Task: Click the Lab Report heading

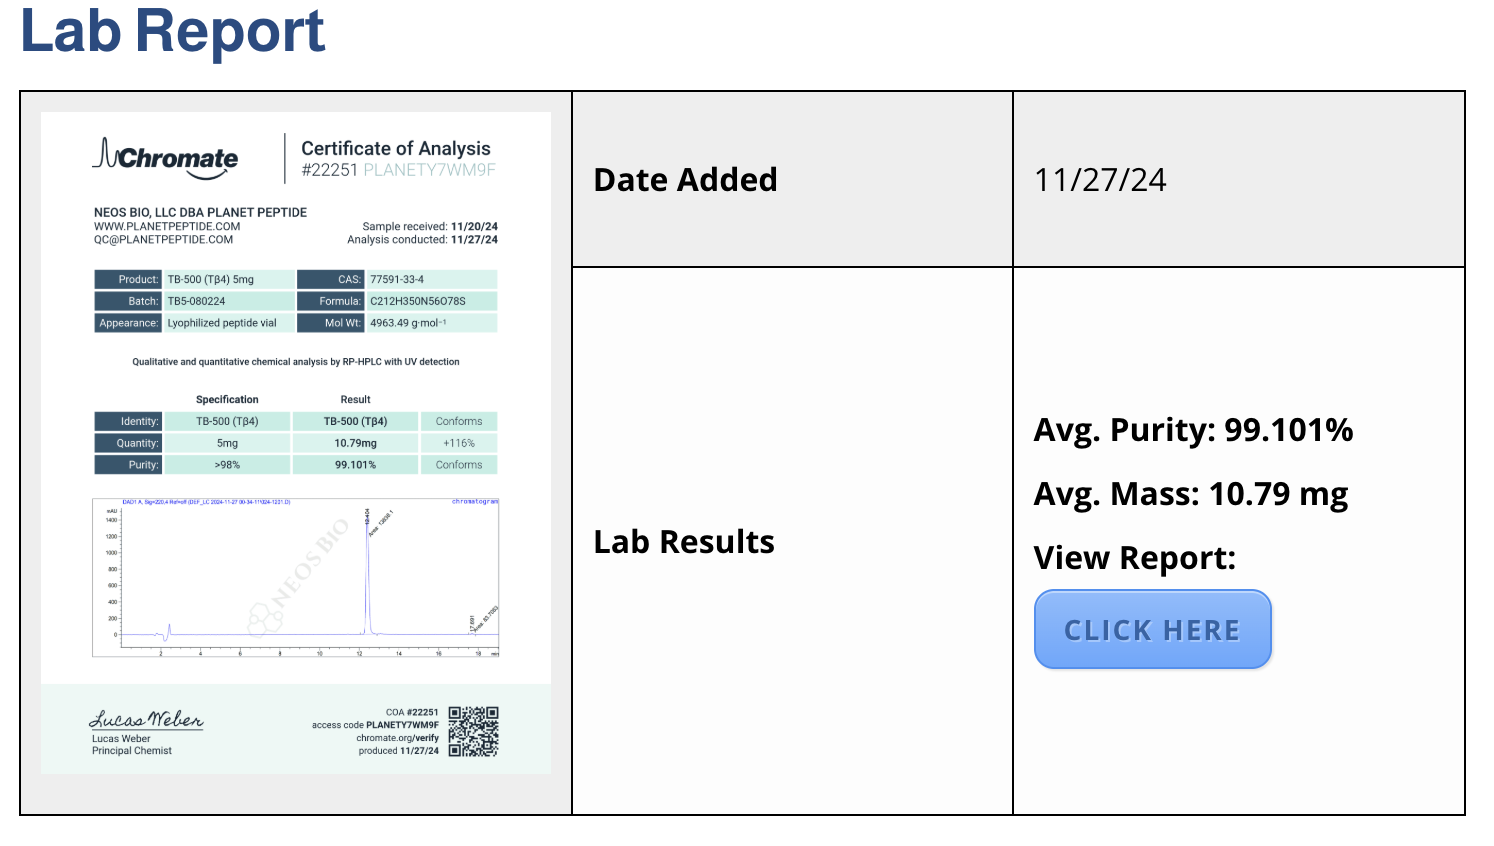Action: click(173, 30)
